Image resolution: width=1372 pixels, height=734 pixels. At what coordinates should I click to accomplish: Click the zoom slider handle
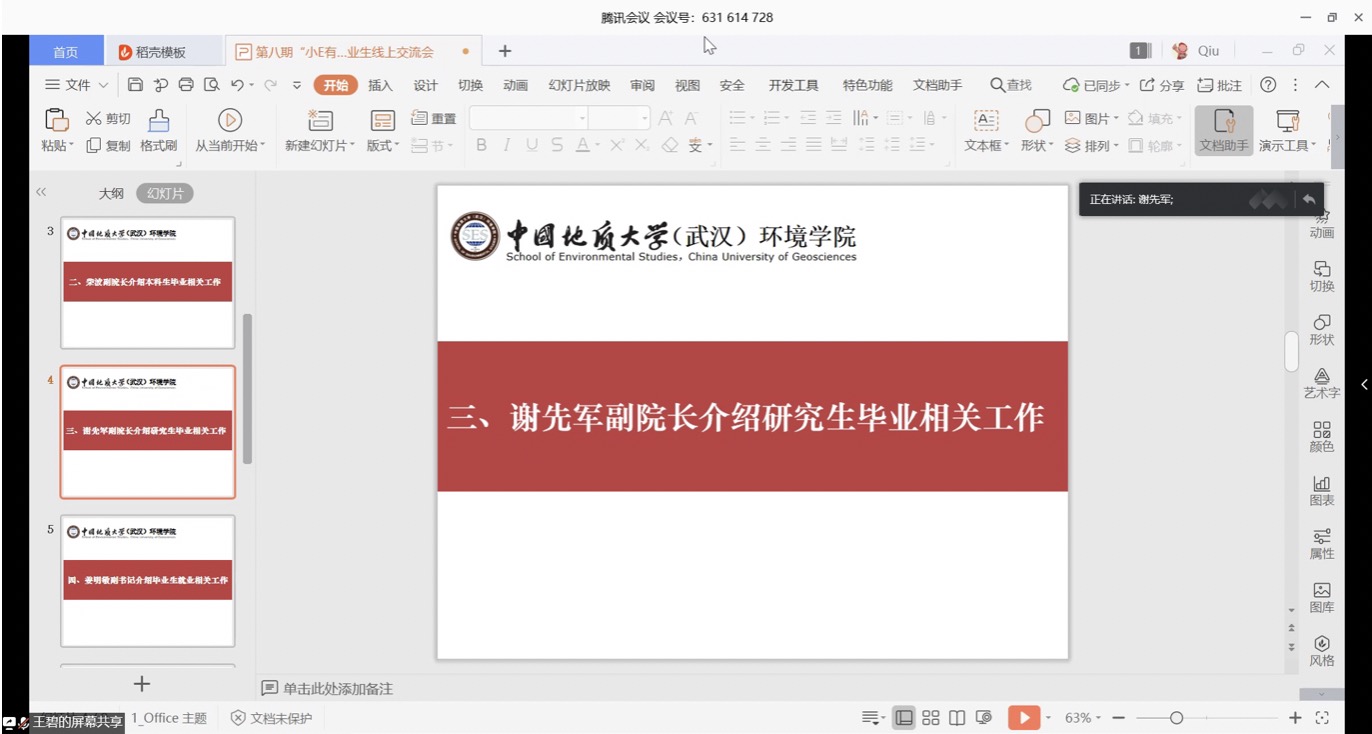1176,718
